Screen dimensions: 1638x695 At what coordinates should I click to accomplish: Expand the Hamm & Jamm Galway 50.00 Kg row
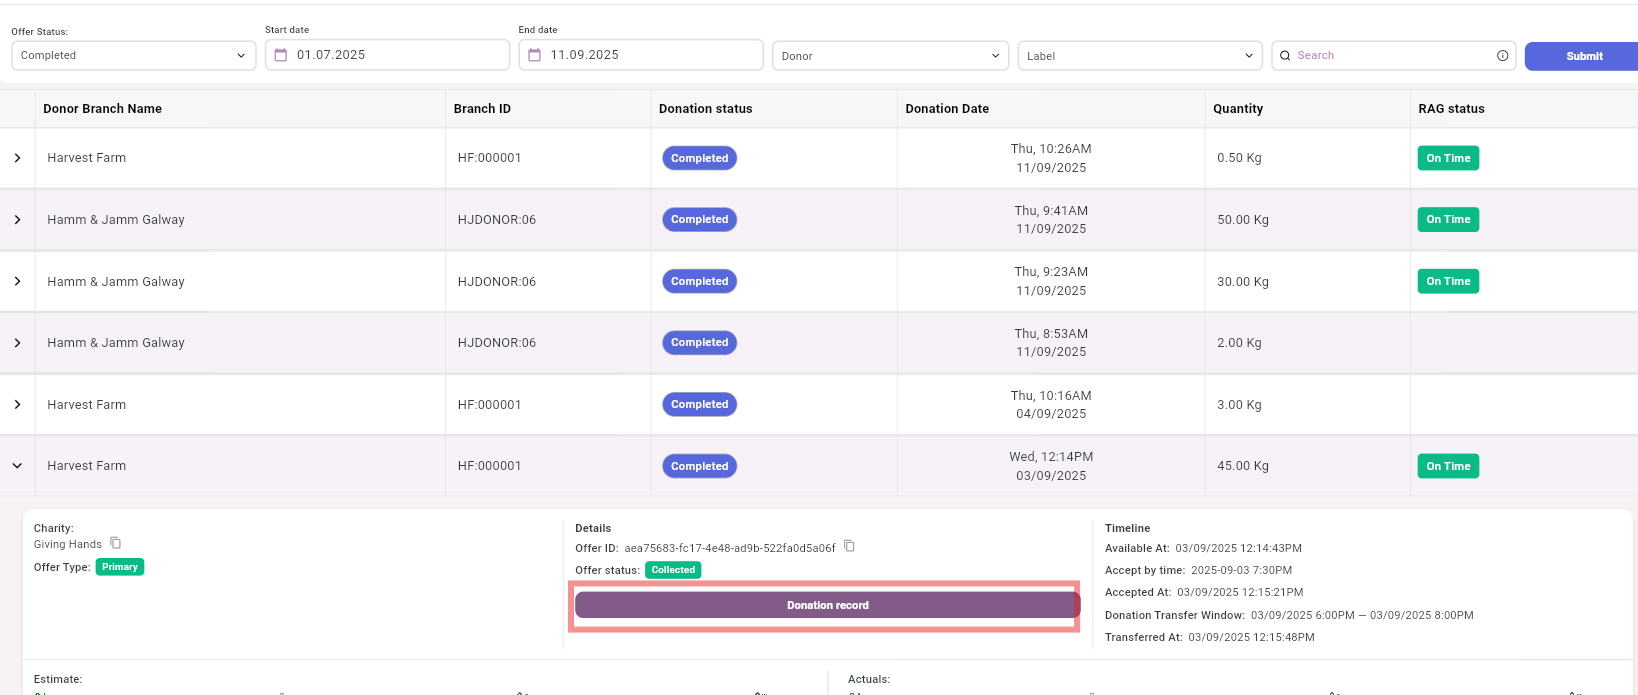[x=17, y=220]
